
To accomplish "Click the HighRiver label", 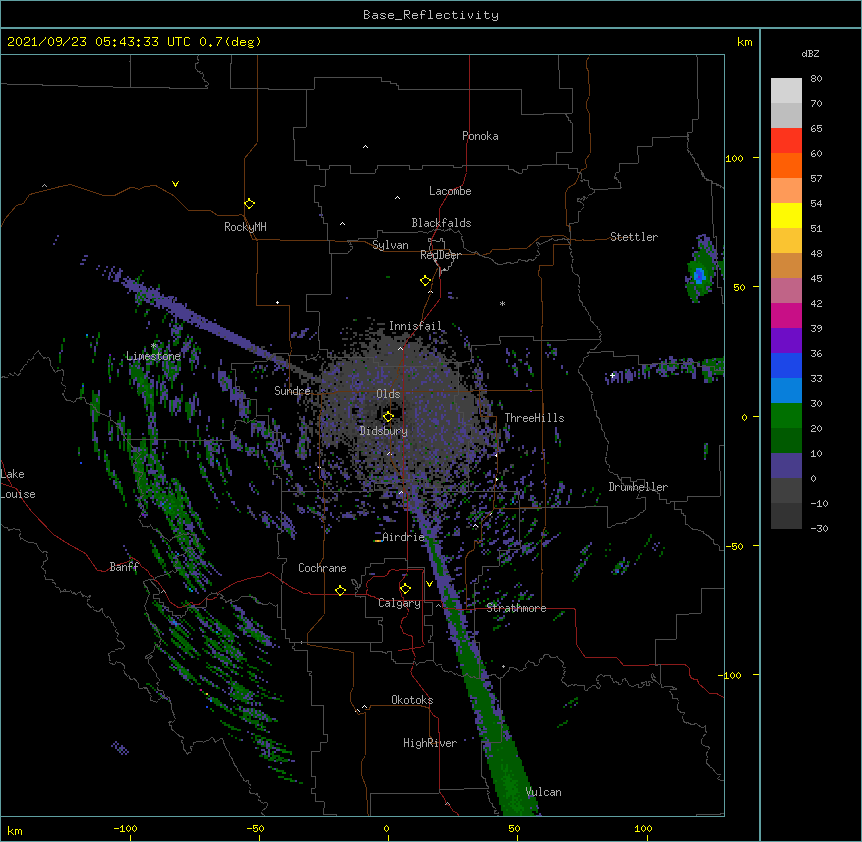I will [x=430, y=743].
